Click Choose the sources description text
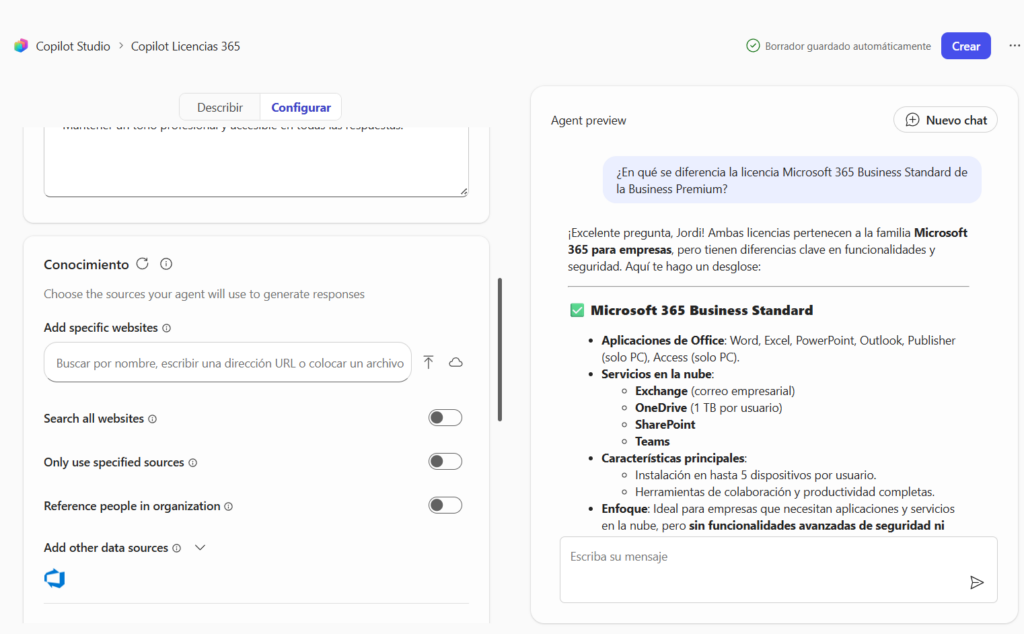 coord(204,294)
